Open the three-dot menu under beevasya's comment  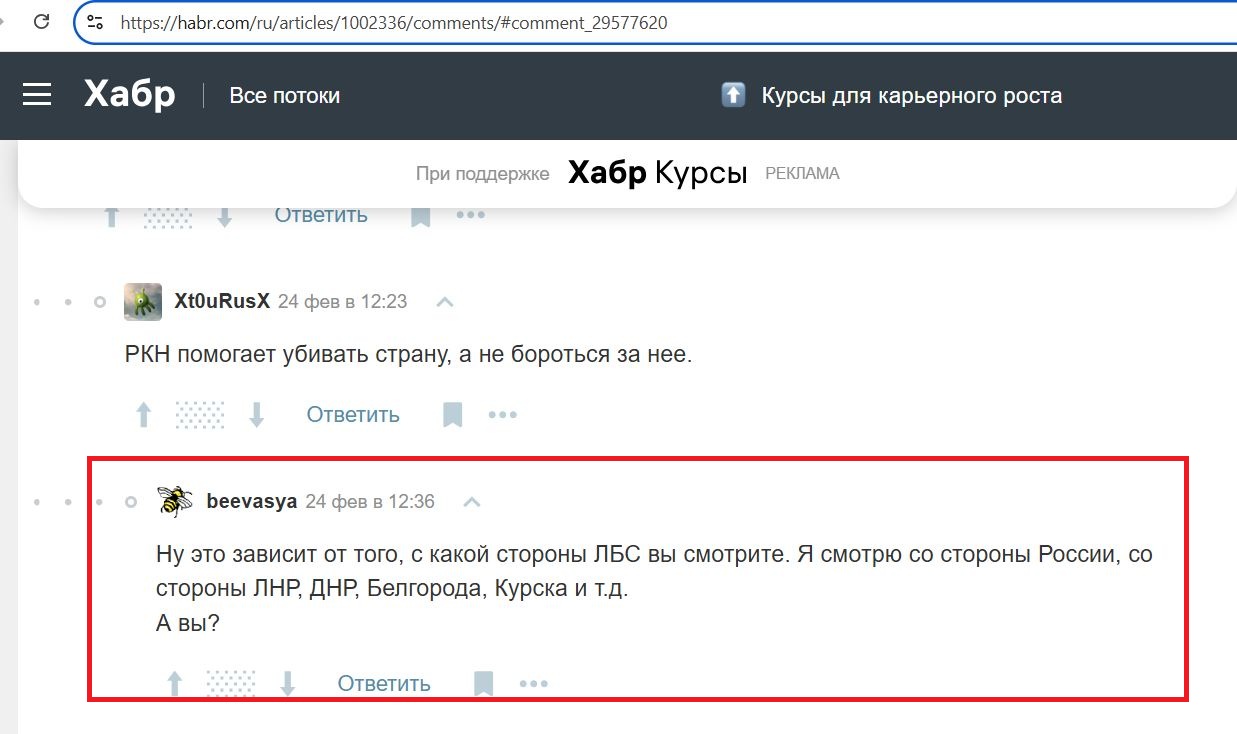(x=534, y=683)
